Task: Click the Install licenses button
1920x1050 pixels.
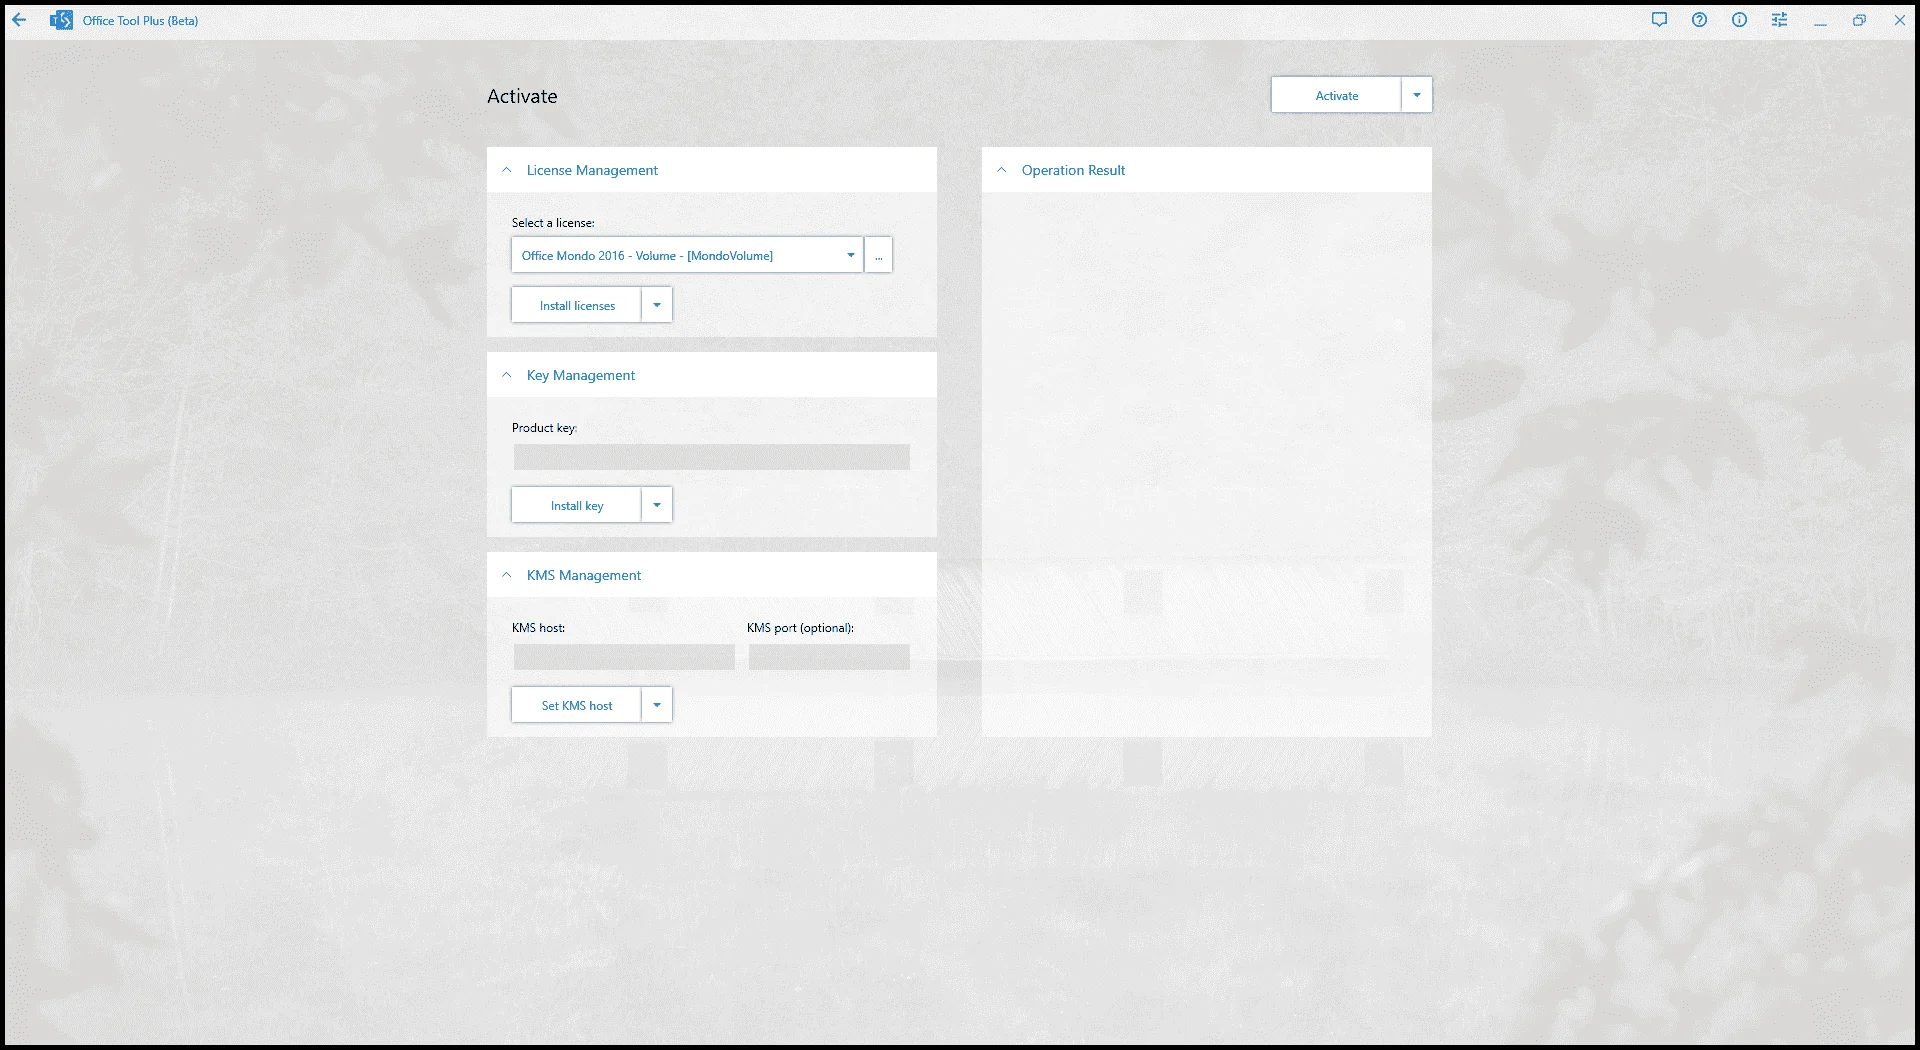Action: coord(576,305)
